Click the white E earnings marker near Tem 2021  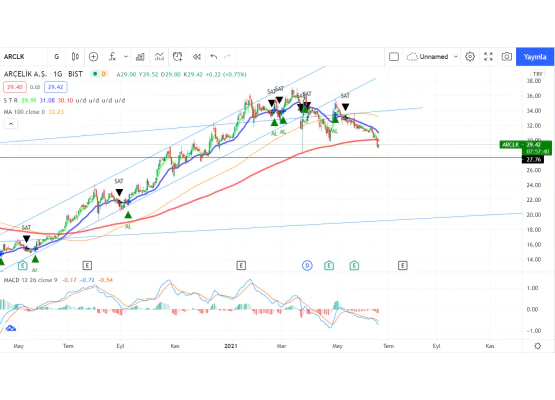coord(402,265)
